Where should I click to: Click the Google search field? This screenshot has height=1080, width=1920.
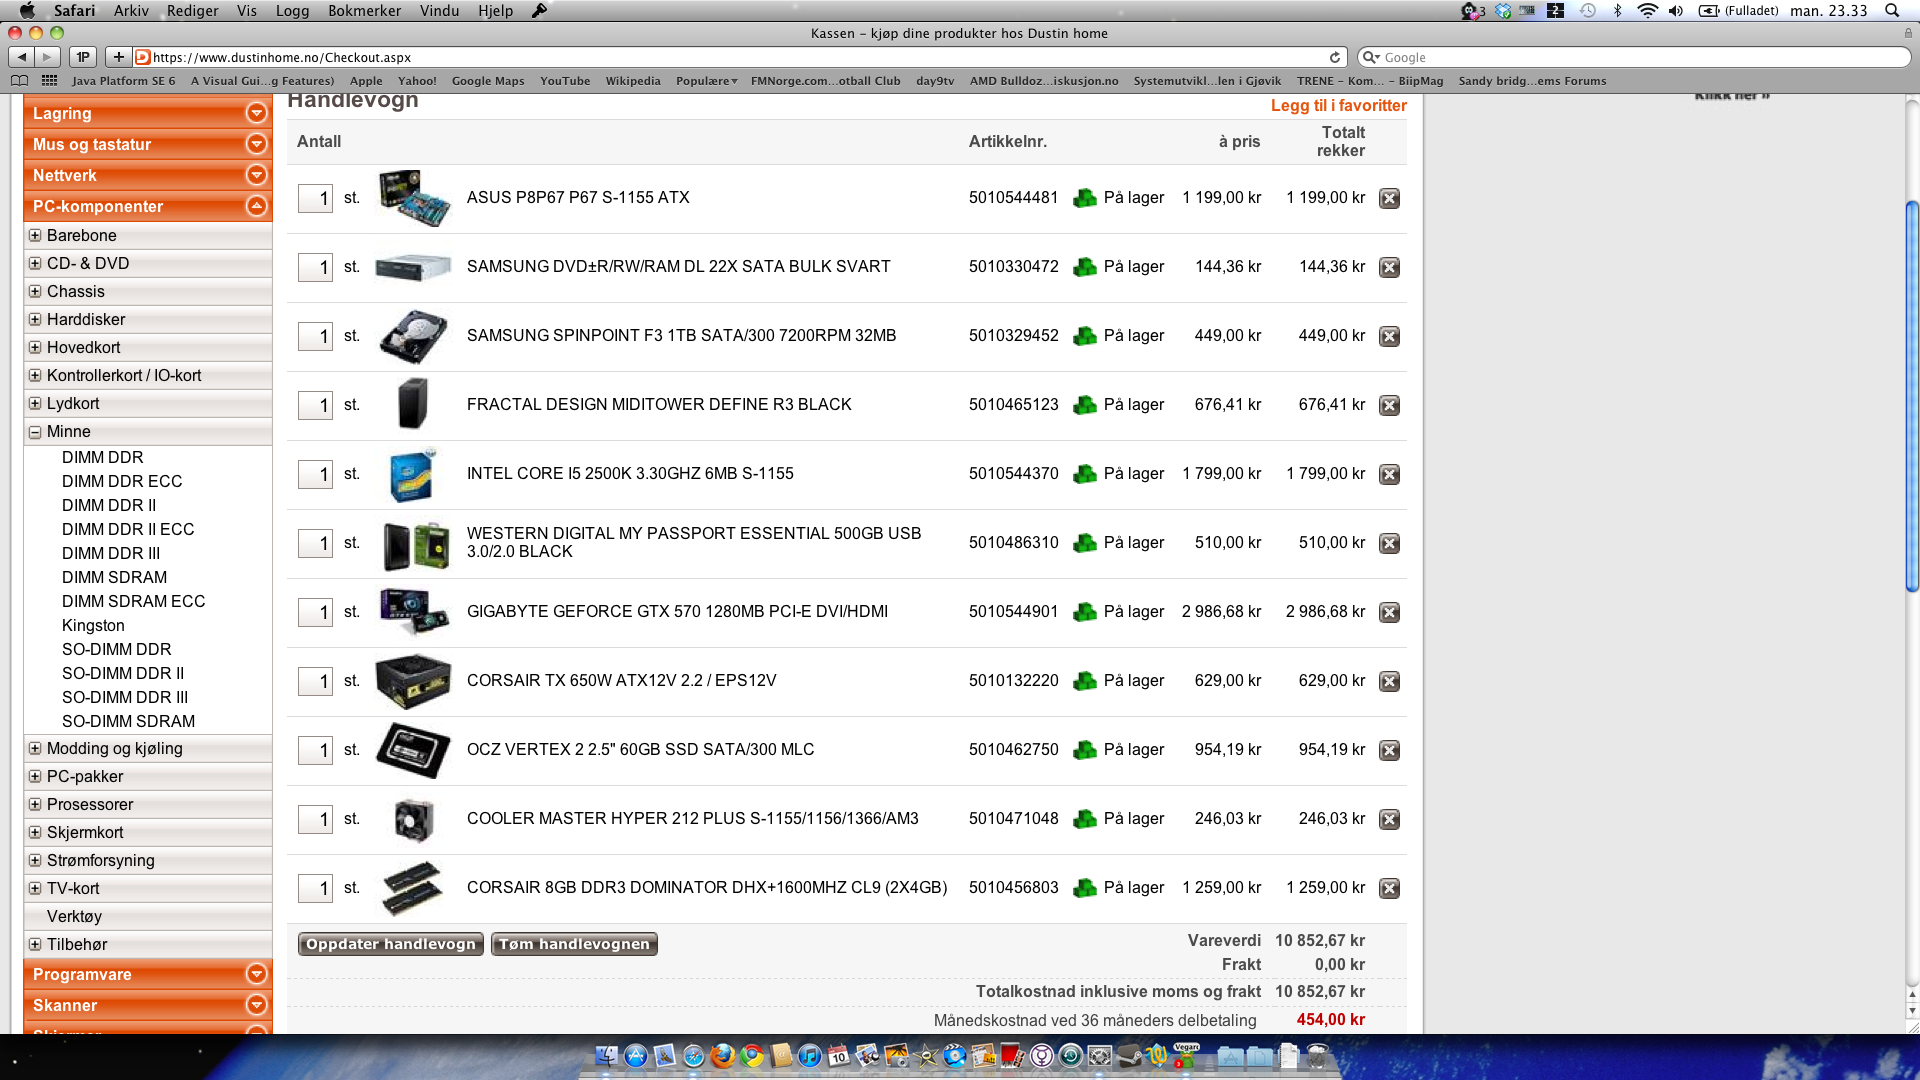[x=1634, y=57]
